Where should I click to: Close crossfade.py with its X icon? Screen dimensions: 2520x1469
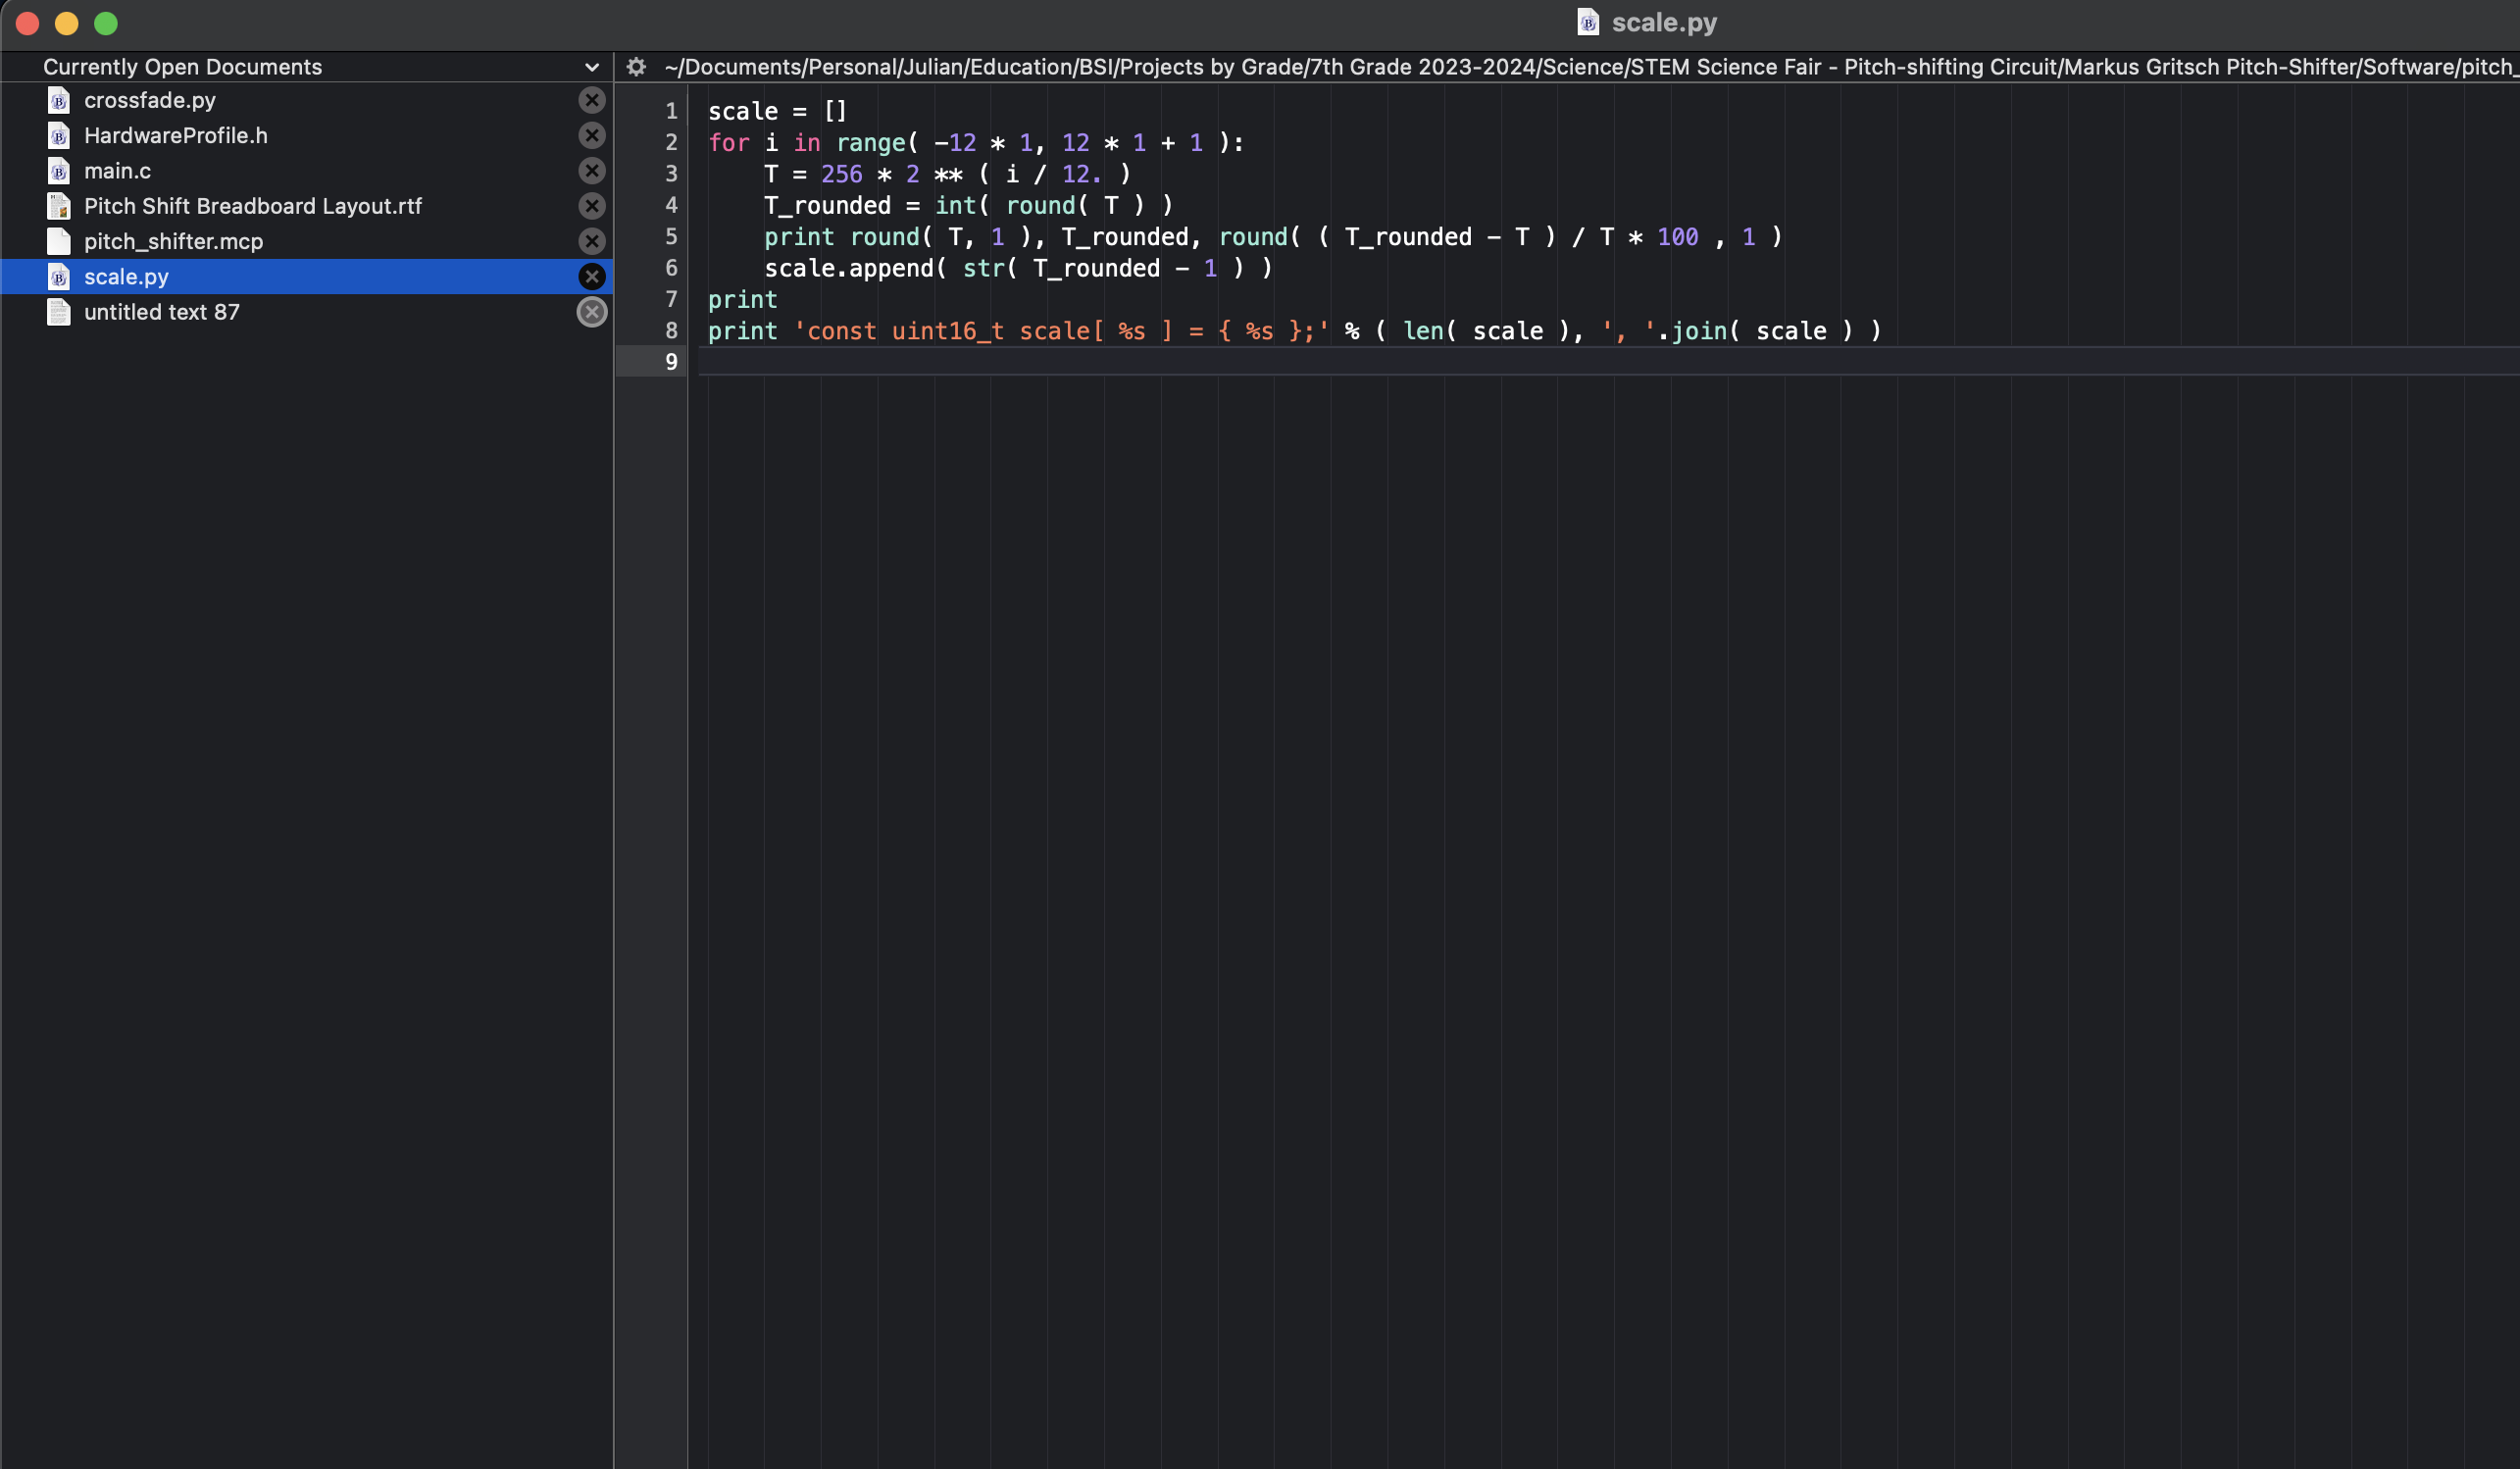(x=592, y=100)
